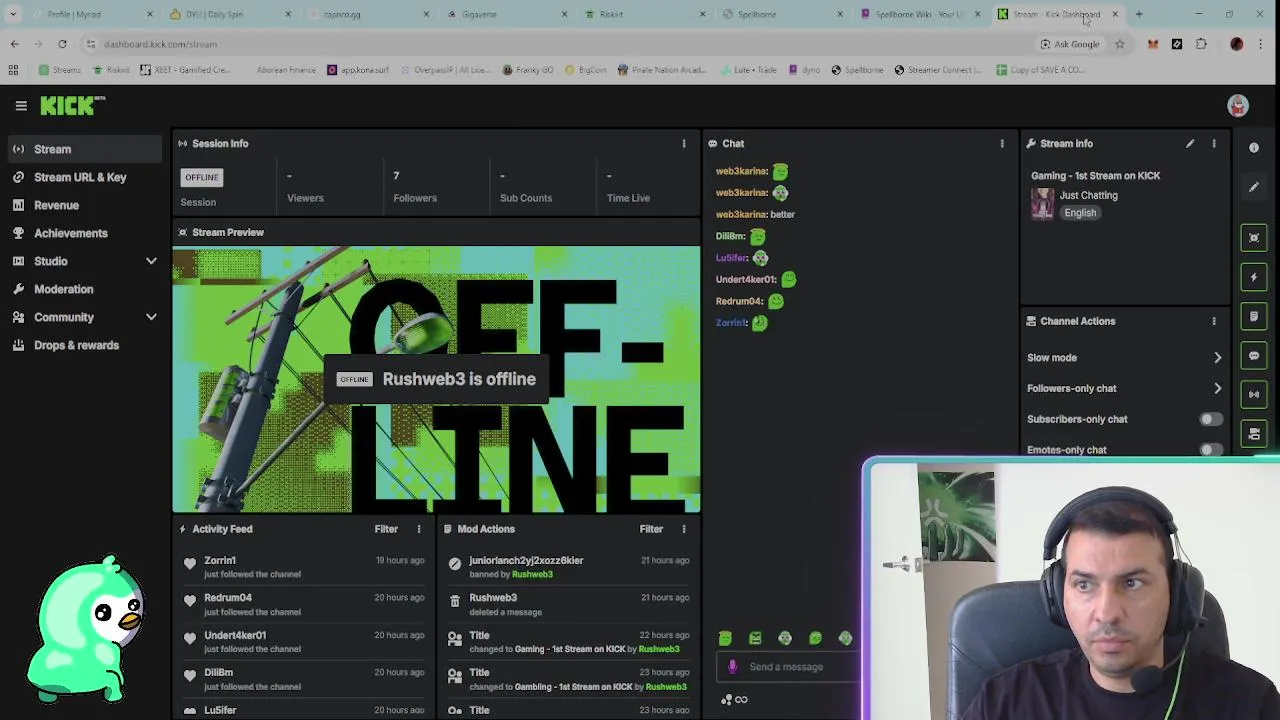Viewport: 1280px width, 720px height.
Task: Click the document icon in the right rail
Action: [1254, 316]
